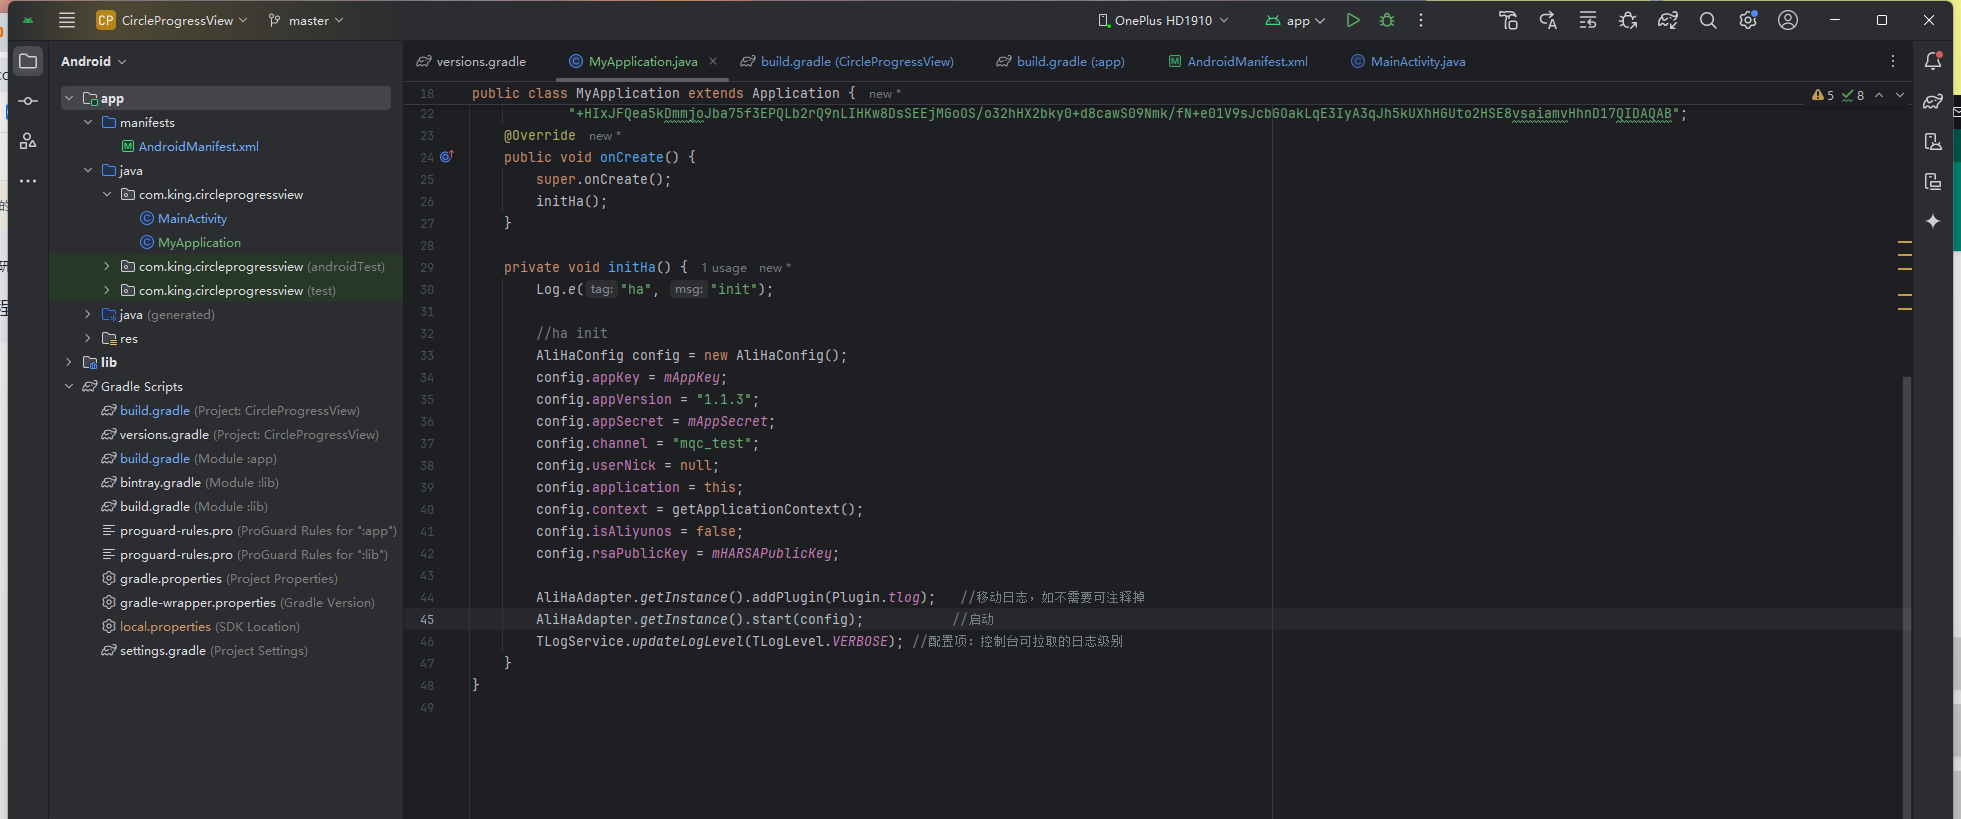Open the translate/language icon in top toolbar
Viewport: 1961px width, 819px height.
coord(1548,20)
